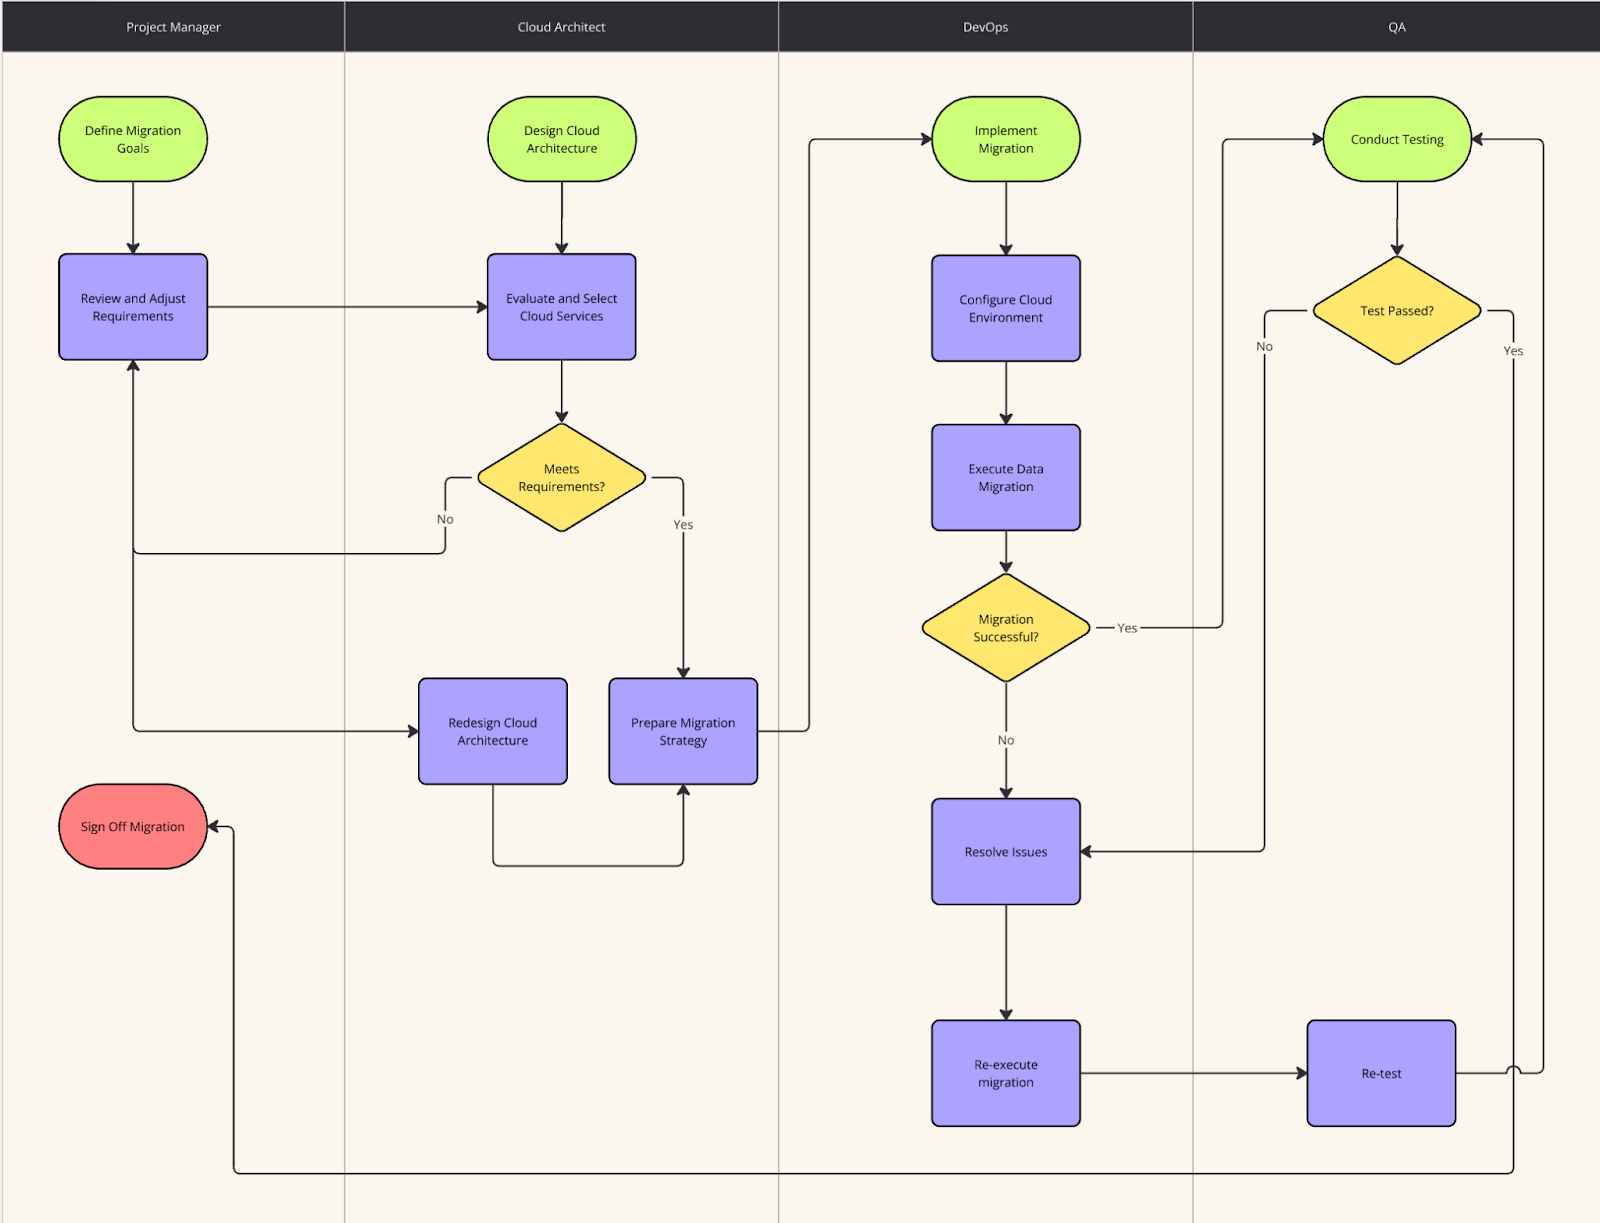
Task: Select the Redesign Cloud Architecture box
Action: pyautogui.click(x=492, y=731)
